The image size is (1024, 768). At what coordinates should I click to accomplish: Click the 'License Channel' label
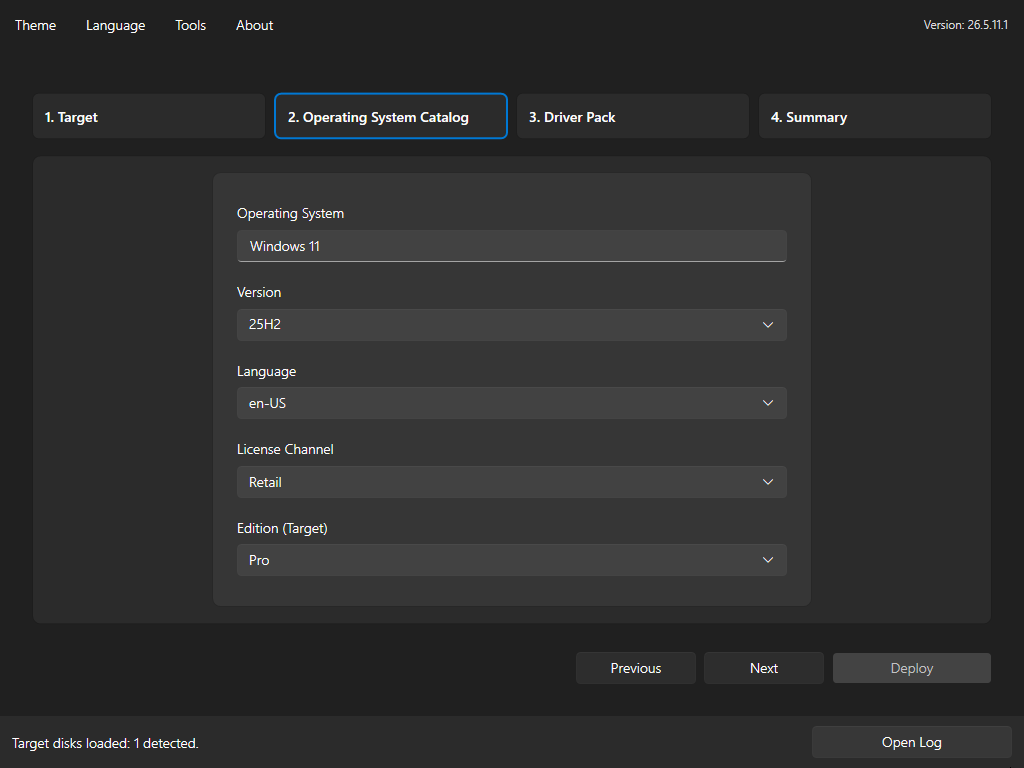click(x=285, y=449)
